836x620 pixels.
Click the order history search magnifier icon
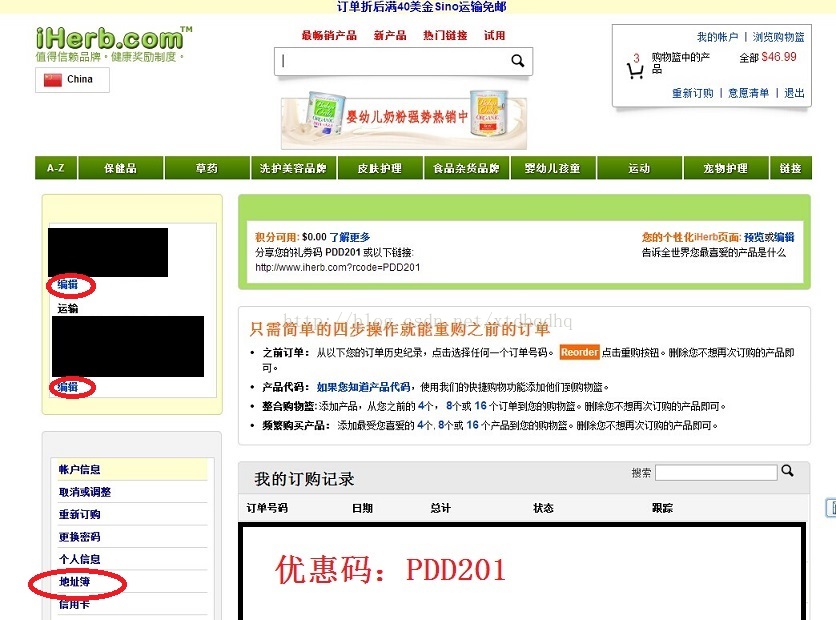787,471
